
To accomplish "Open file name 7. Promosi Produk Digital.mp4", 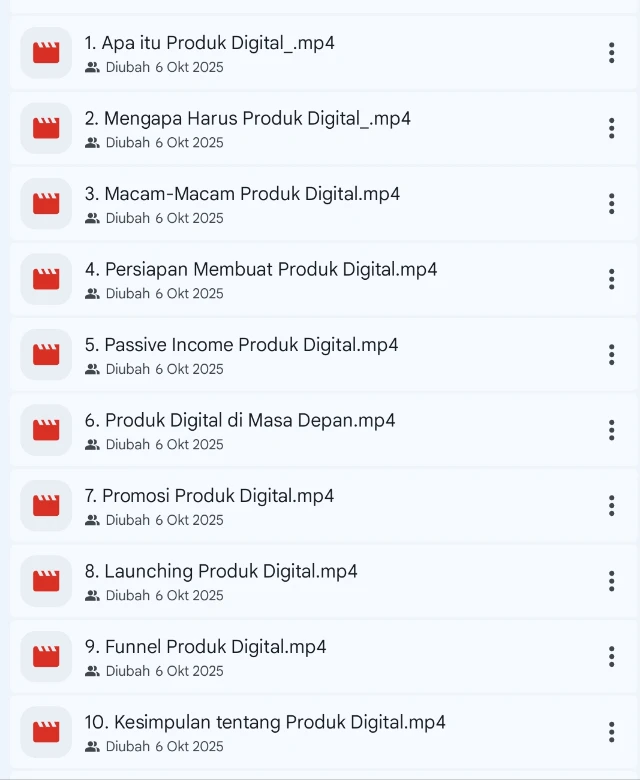I will (x=209, y=496).
